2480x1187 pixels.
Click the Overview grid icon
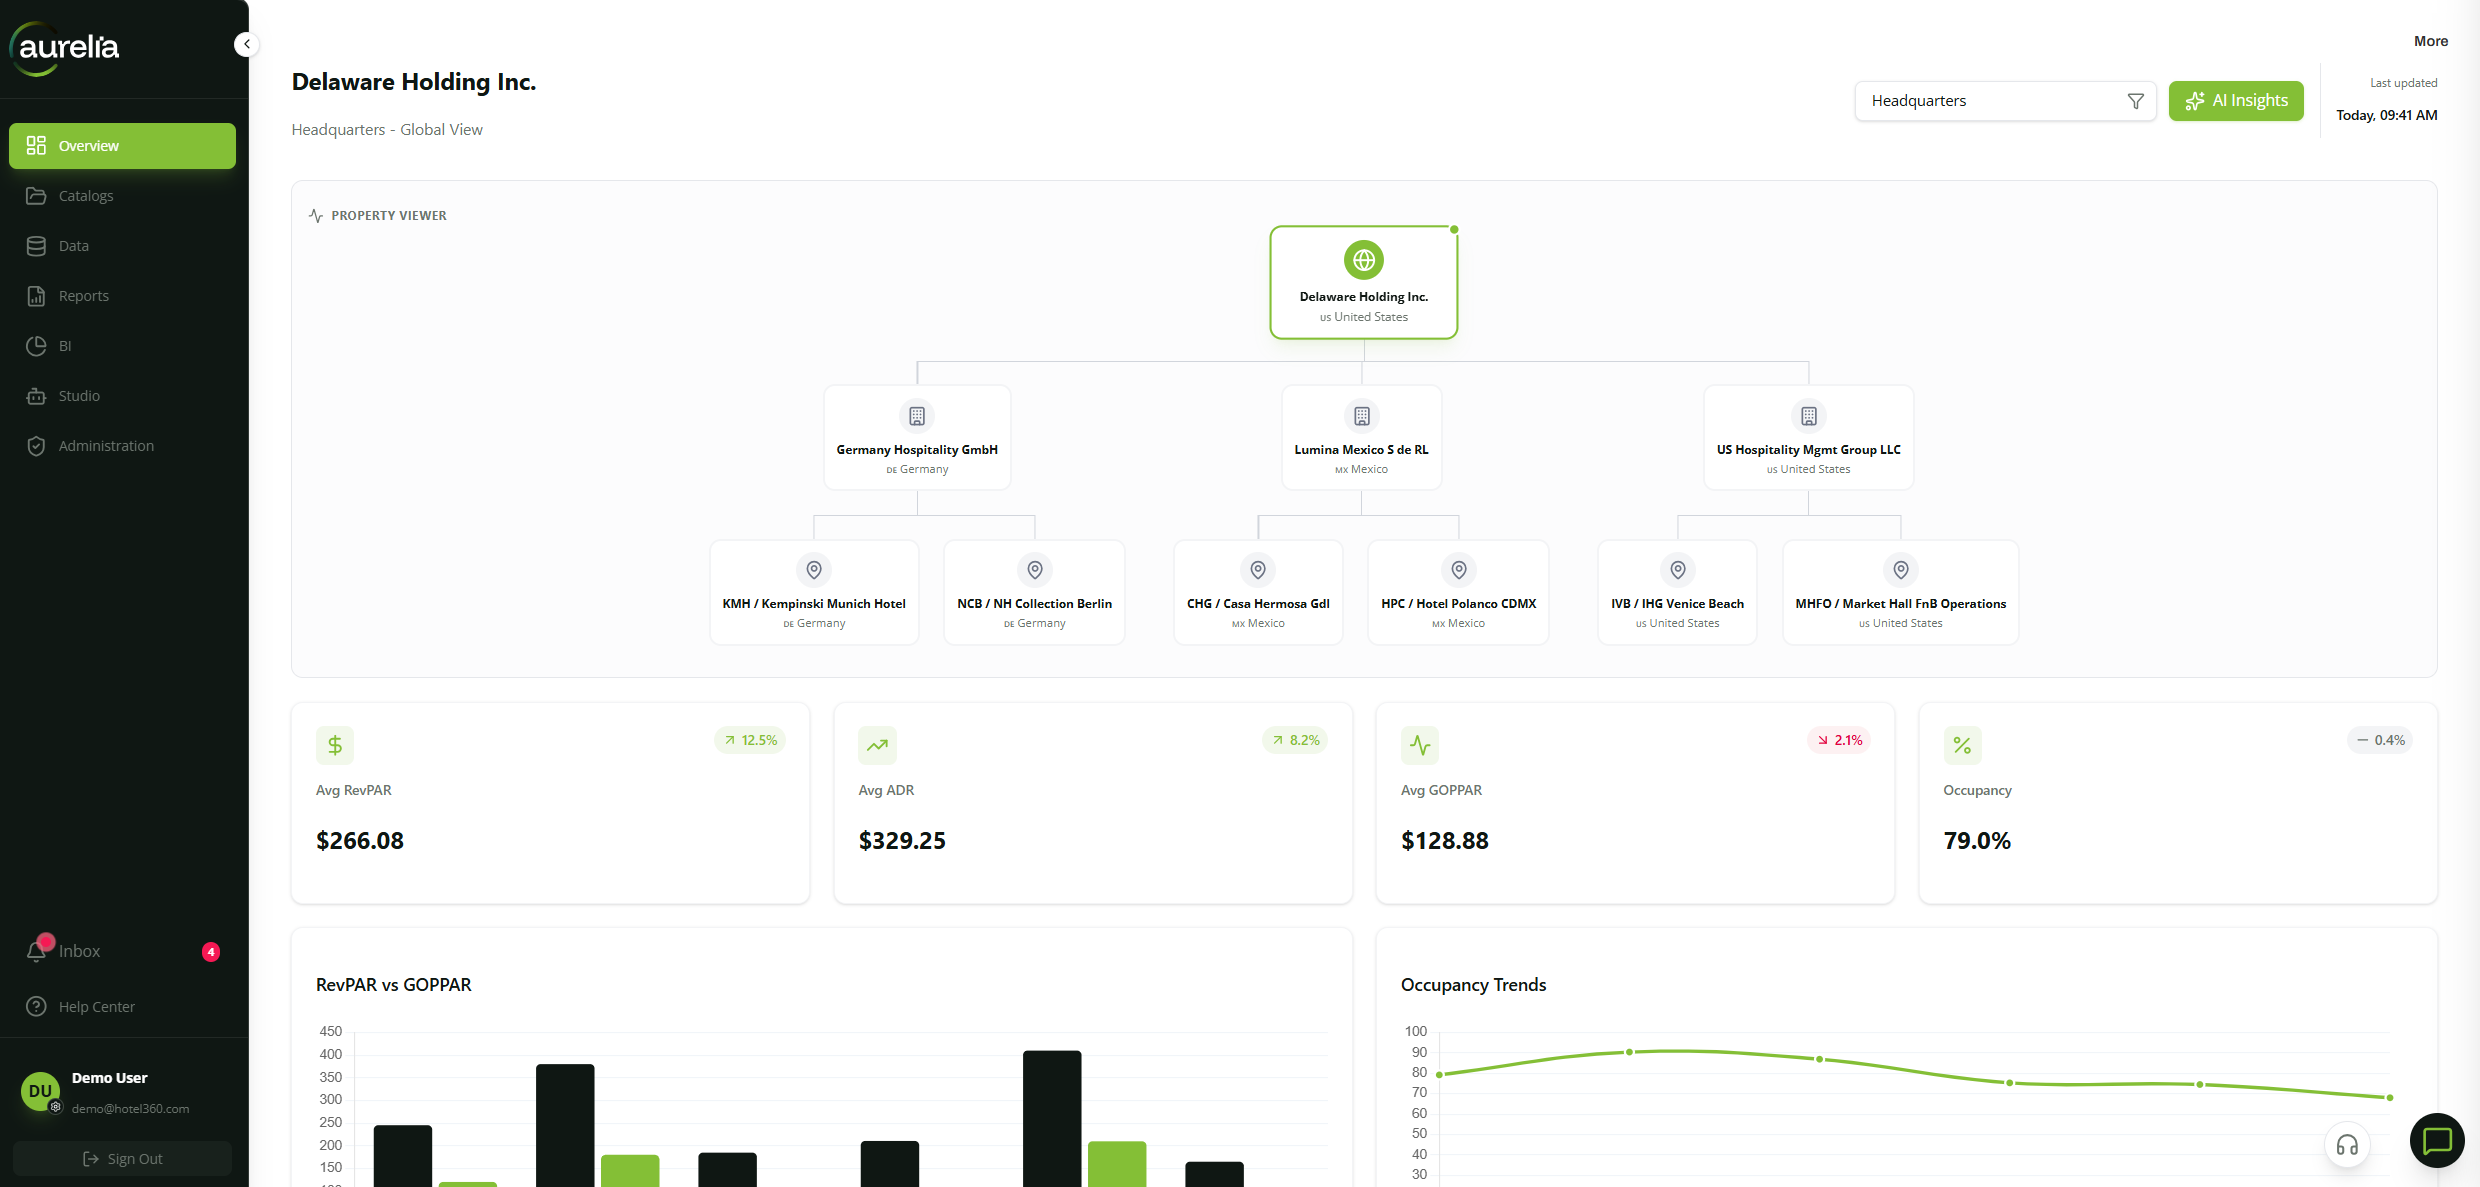click(x=36, y=146)
